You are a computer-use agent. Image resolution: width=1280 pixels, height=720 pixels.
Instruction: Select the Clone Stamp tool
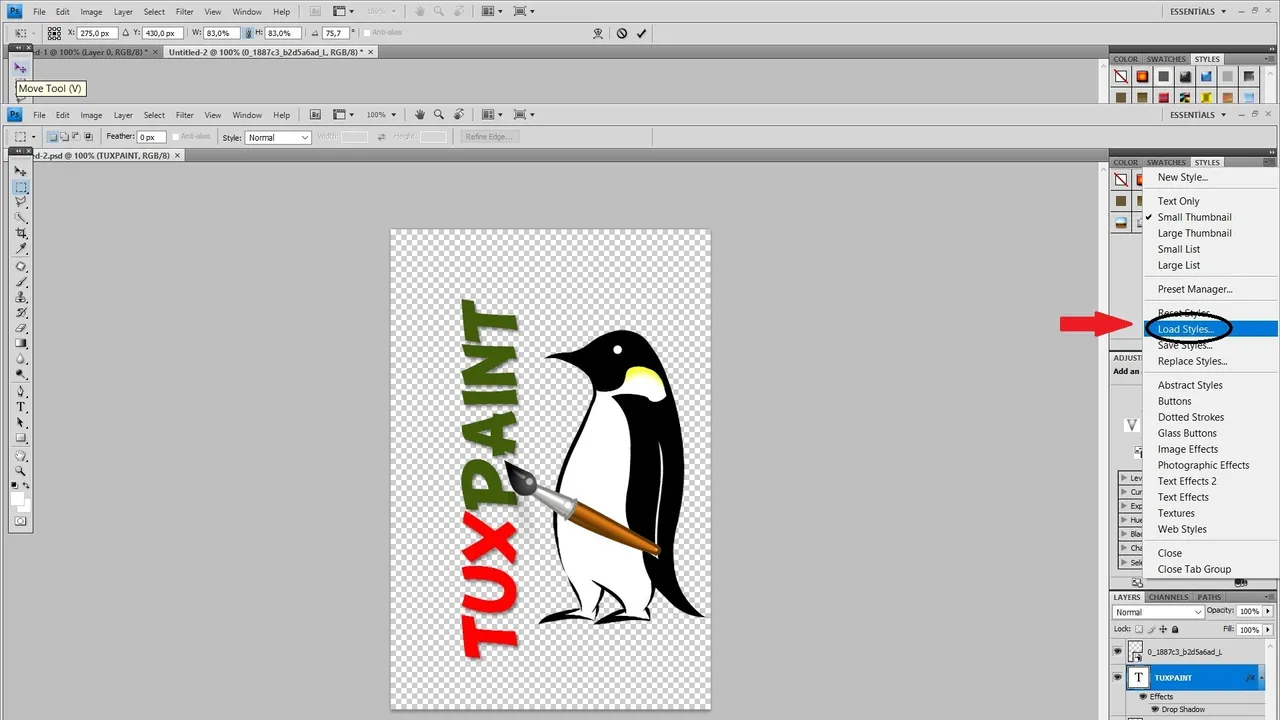pyautogui.click(x=21, y=297)
